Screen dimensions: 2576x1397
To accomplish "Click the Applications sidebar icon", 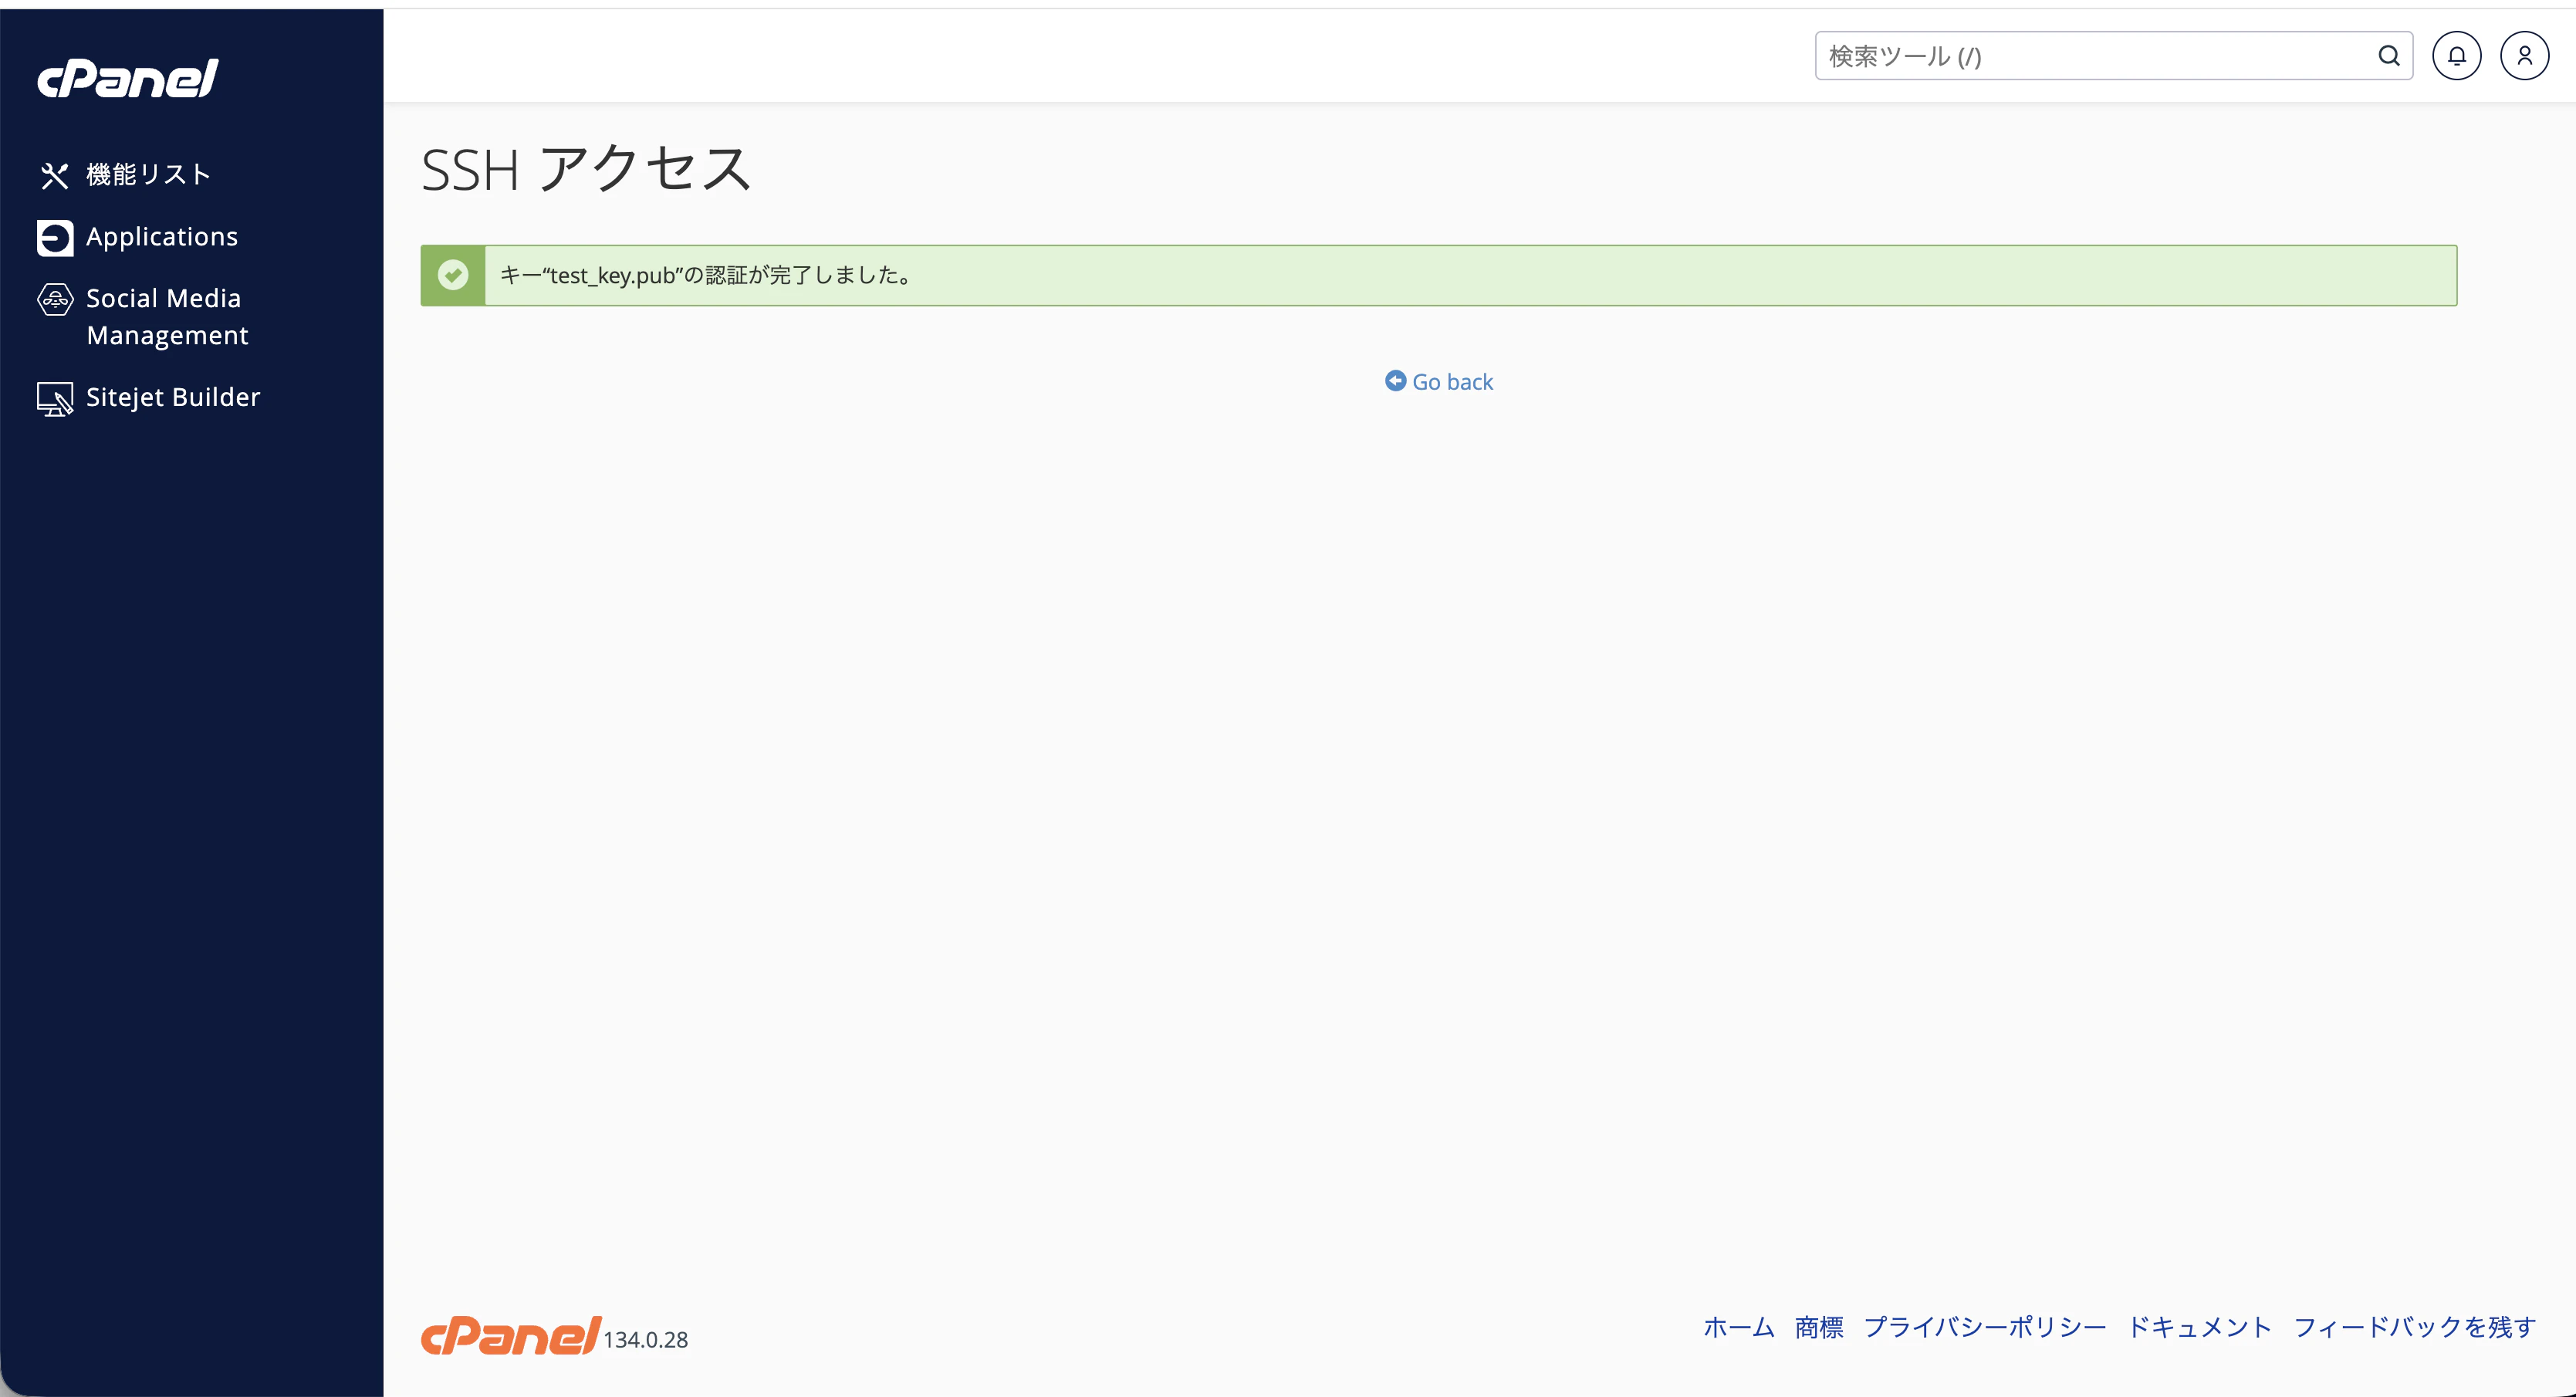I will [x=54, y=237].
